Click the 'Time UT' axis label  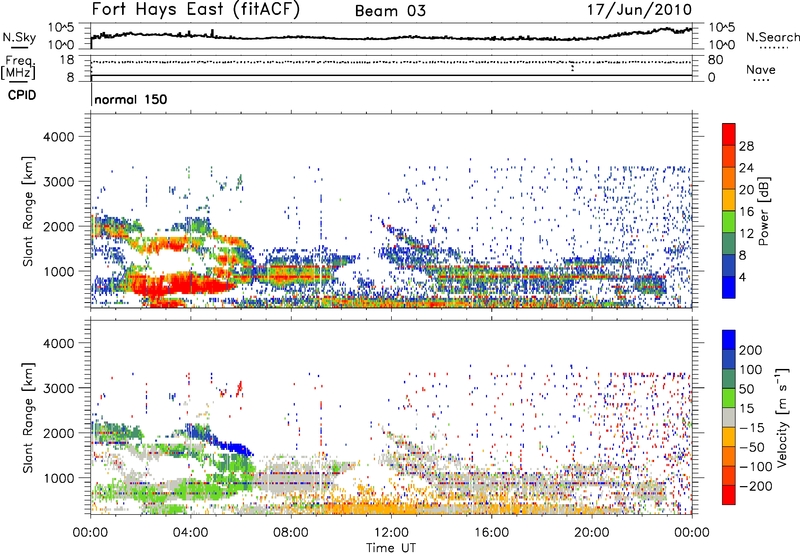[x=391, y=547]
